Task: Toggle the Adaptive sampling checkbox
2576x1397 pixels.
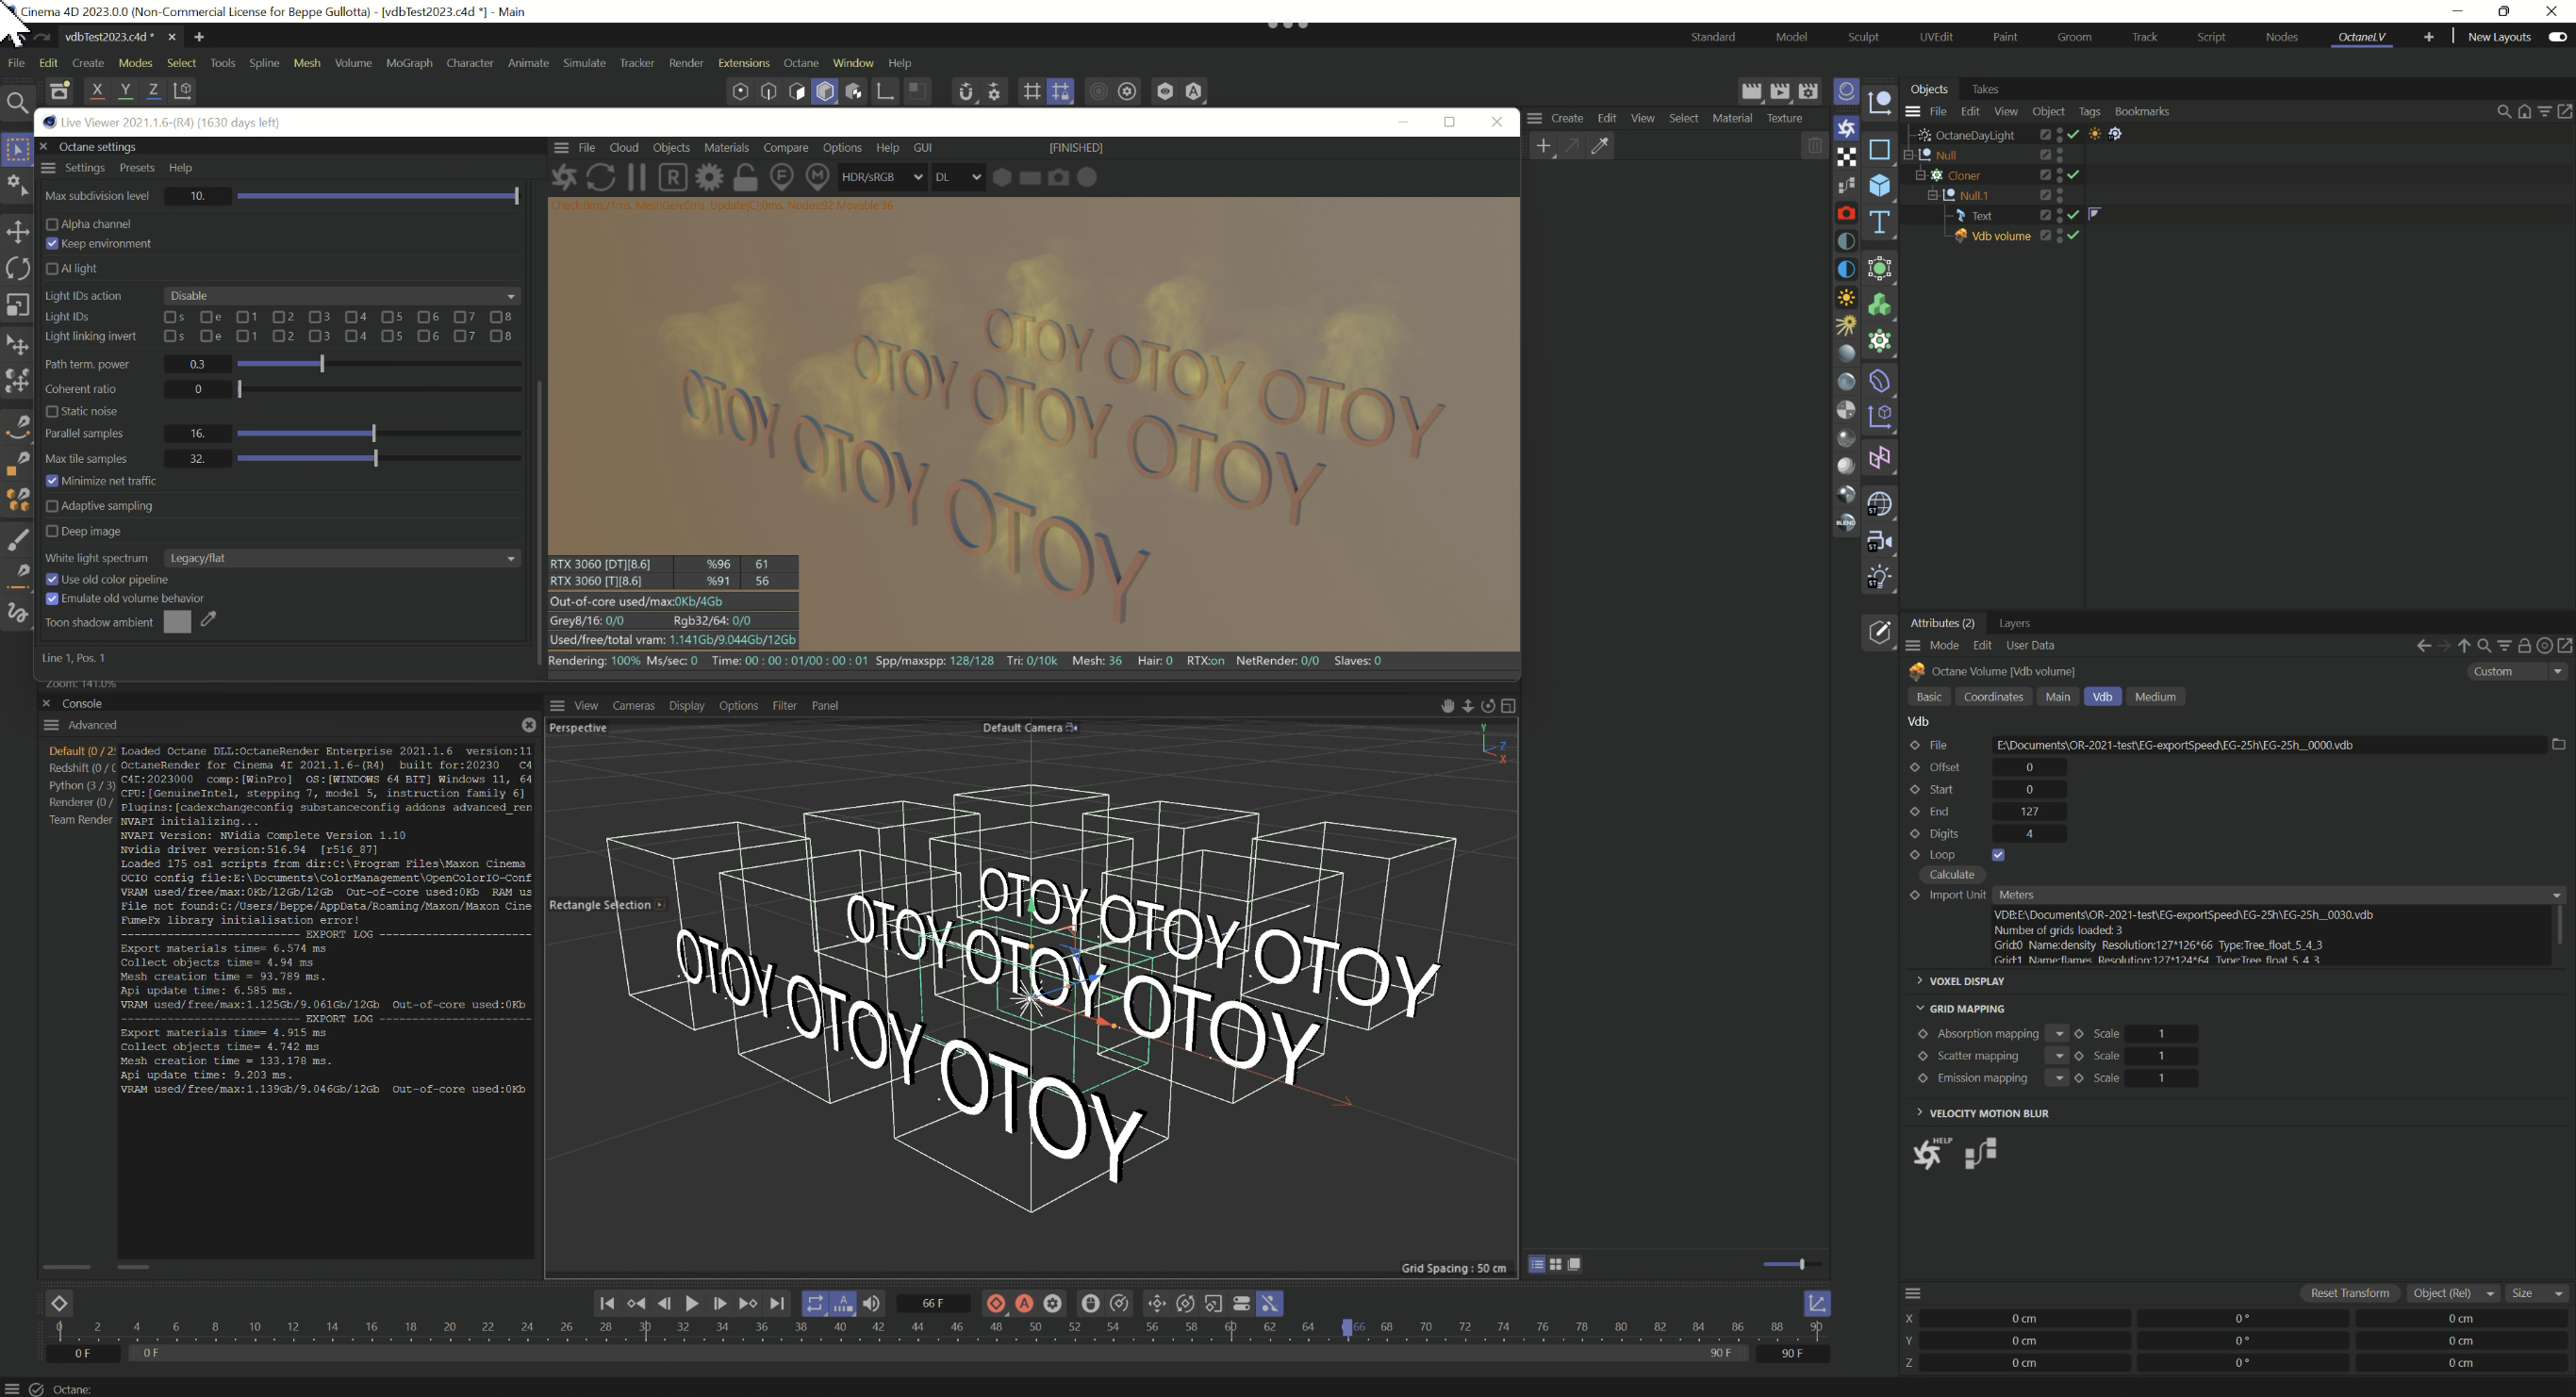Action: [52, 506]
